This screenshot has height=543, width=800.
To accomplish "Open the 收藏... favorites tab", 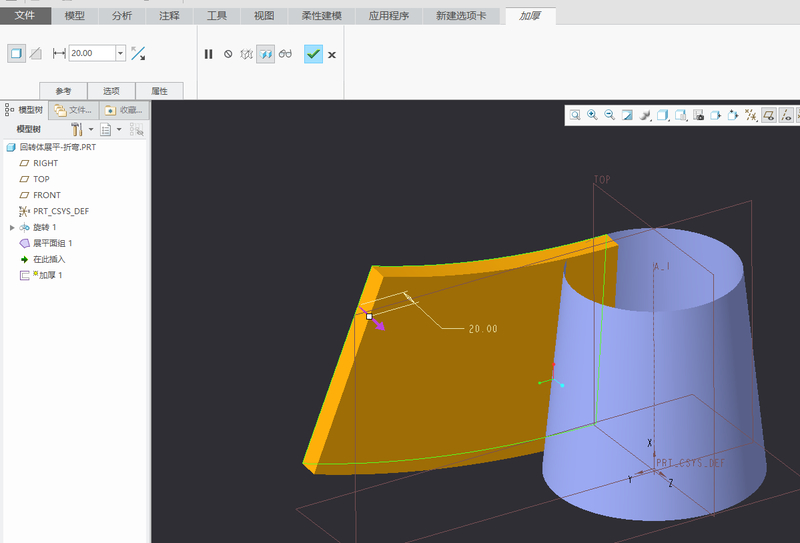I will coord(124,110).
